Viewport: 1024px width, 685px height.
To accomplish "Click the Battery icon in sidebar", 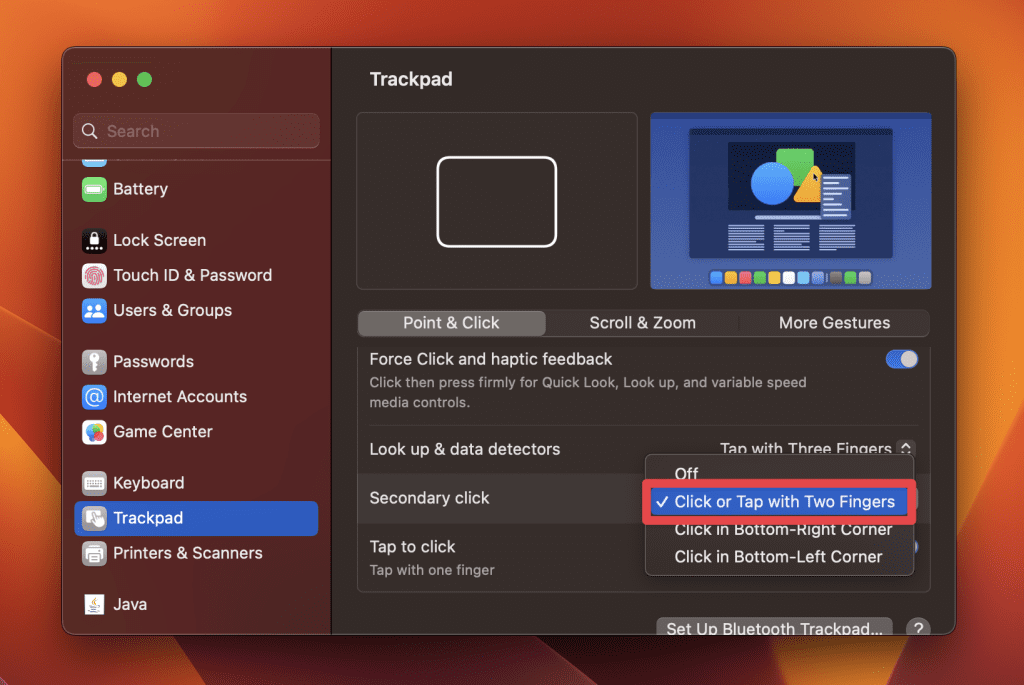I will coord(94,189).
